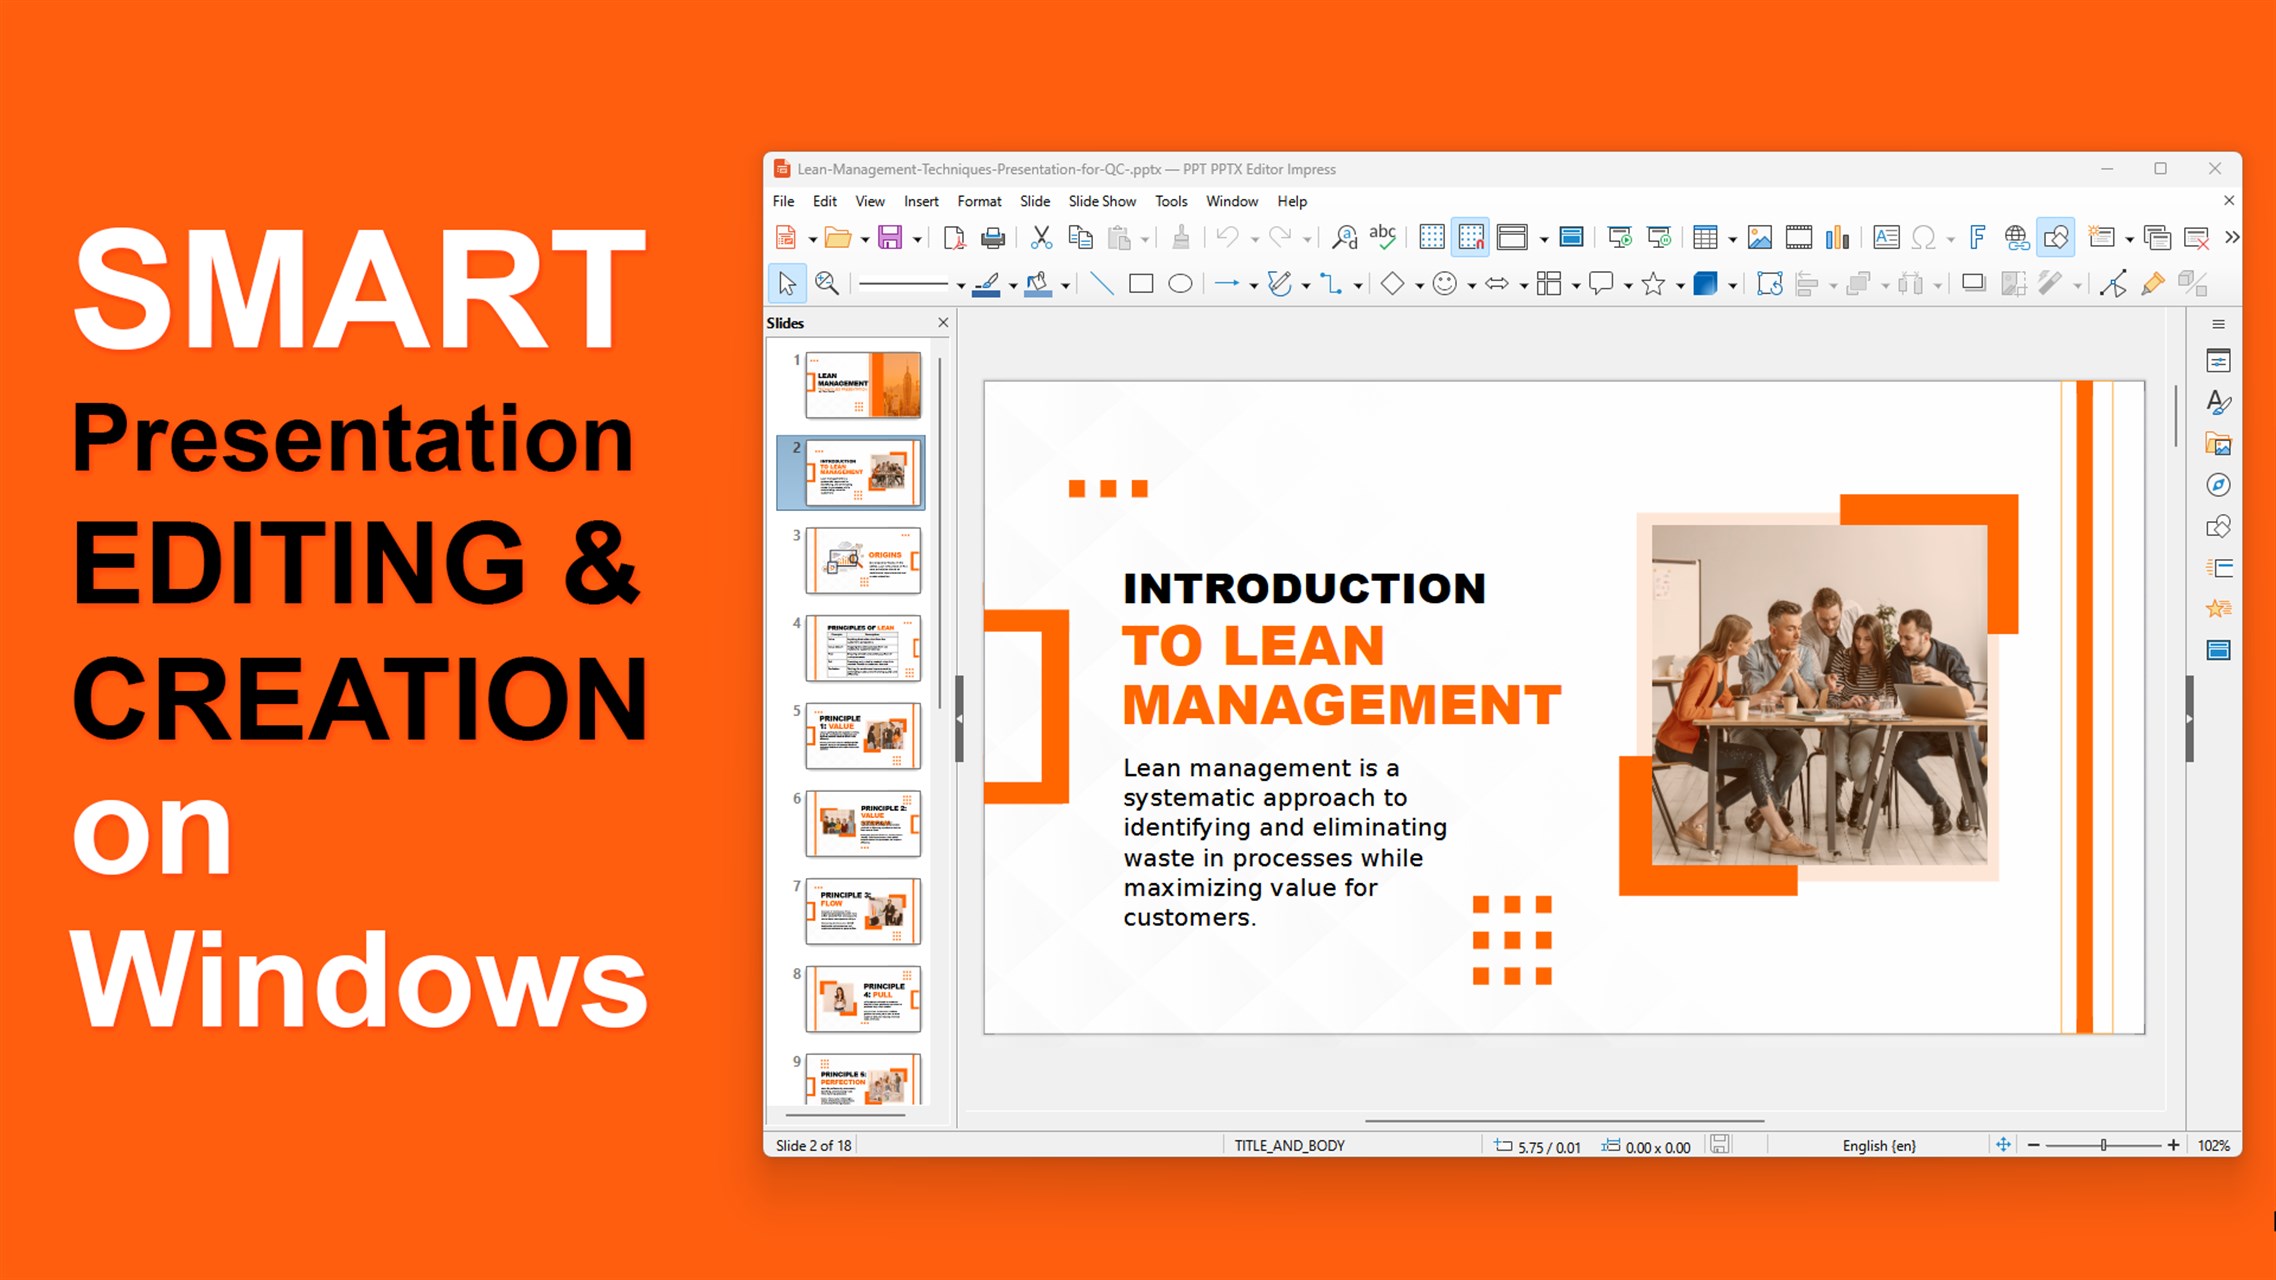Screen dimensions: 2276x1280
Task: Toggle Snap to Grid button
Action: click(x=1471, y=238)
